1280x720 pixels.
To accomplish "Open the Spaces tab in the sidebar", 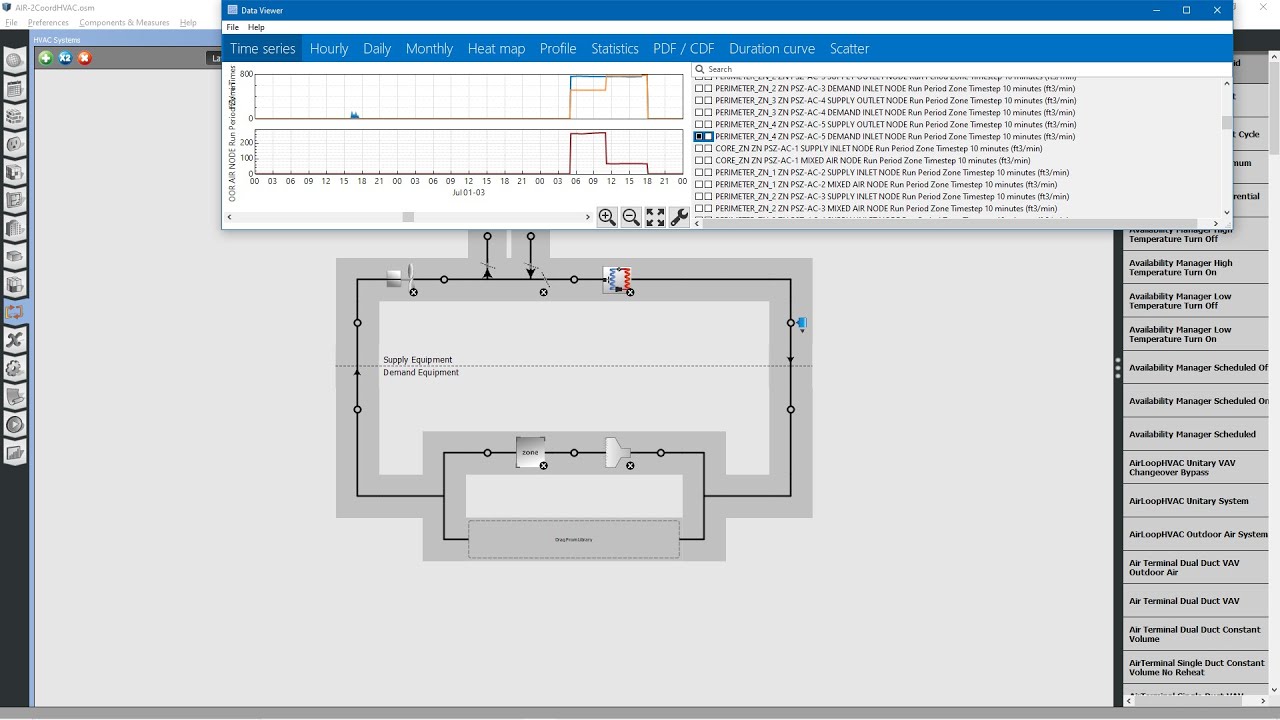I will 14,257.
